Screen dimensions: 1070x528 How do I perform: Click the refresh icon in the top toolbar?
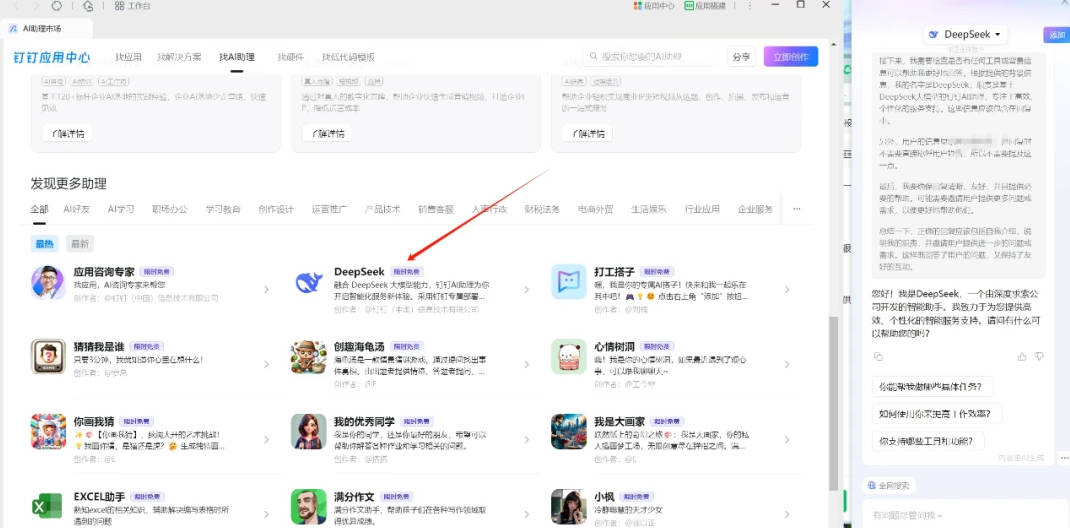[57, 5]
